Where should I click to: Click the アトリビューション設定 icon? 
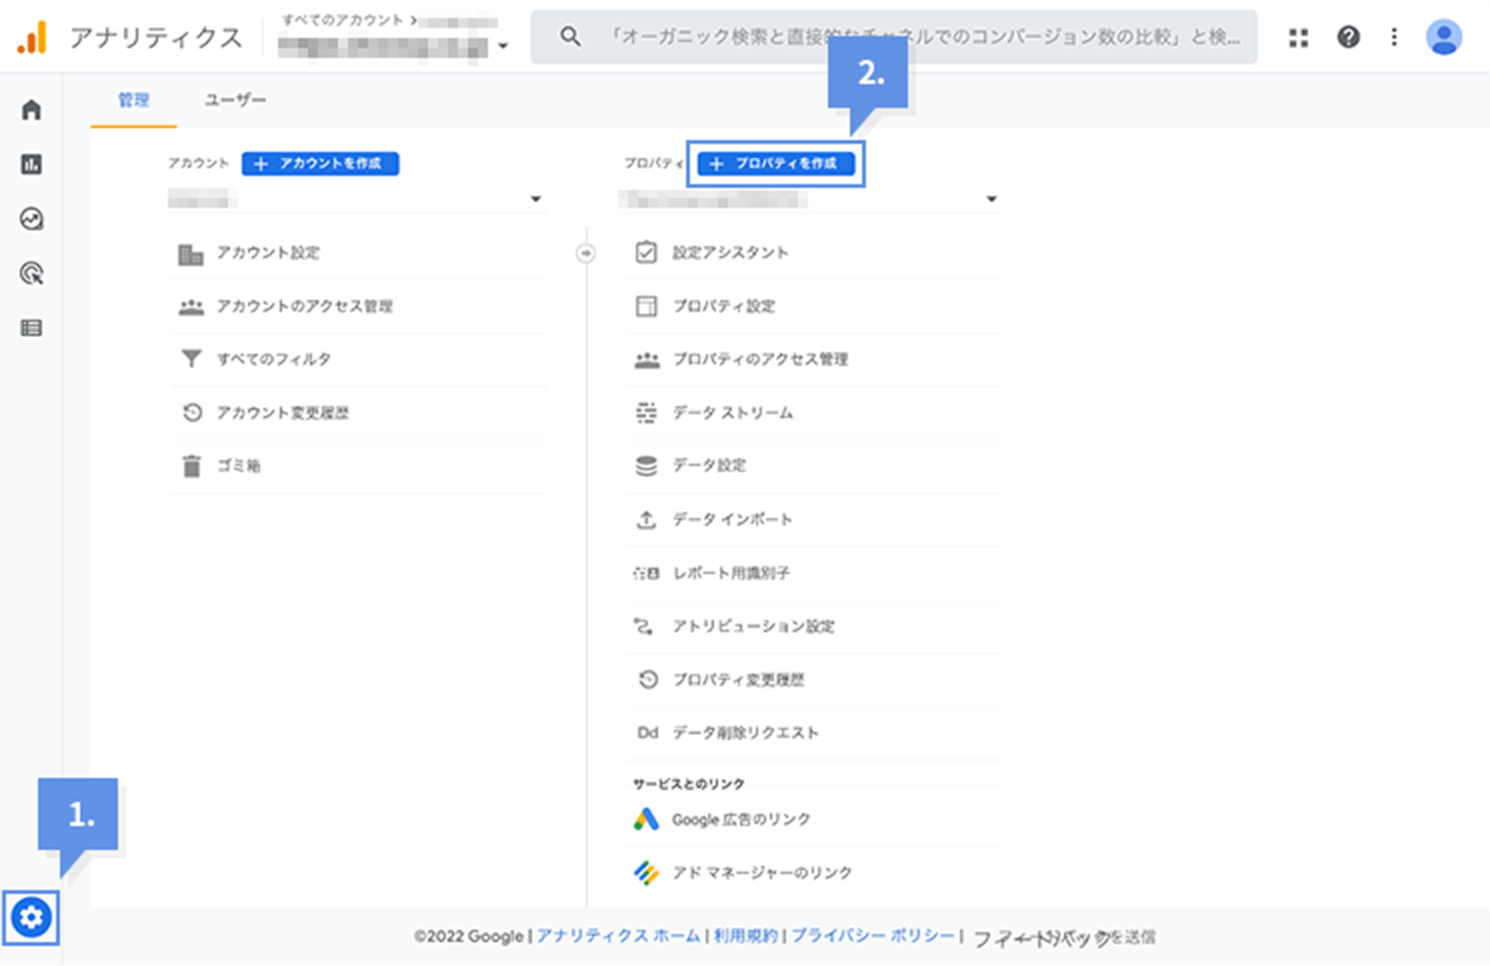coord(643,626)
